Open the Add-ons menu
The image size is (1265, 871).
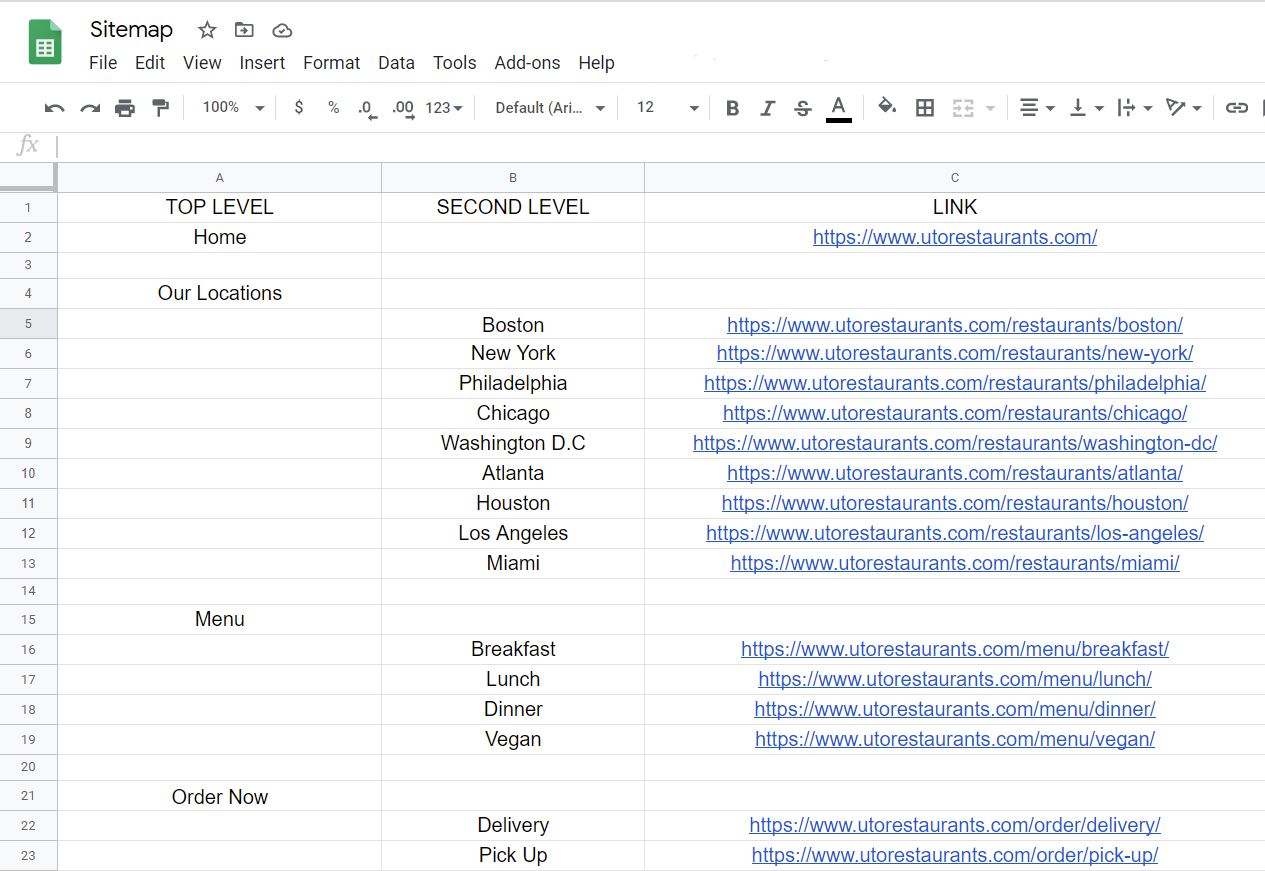pos(527,63)
